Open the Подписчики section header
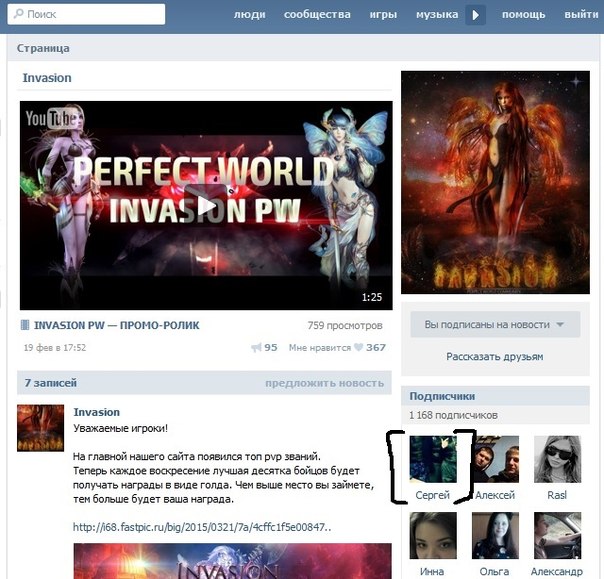The height and width of the screenshot is (579, 604). point(442,396)
